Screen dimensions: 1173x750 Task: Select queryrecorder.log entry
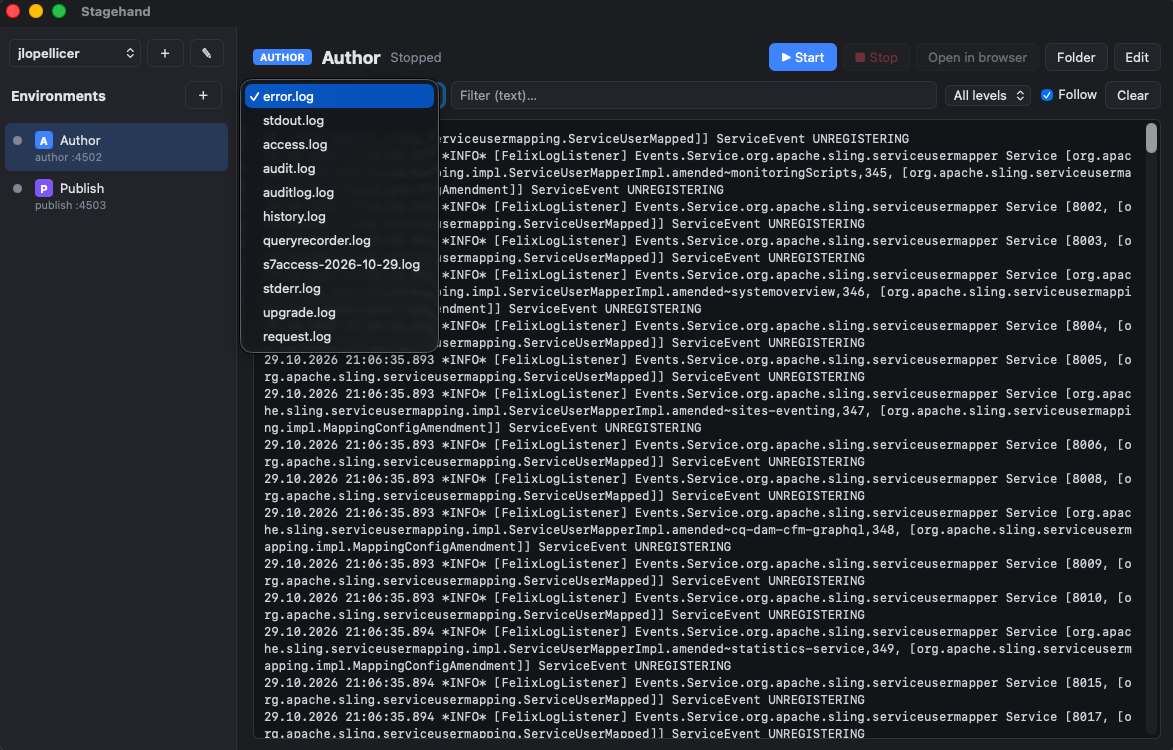tap(340, 240)
